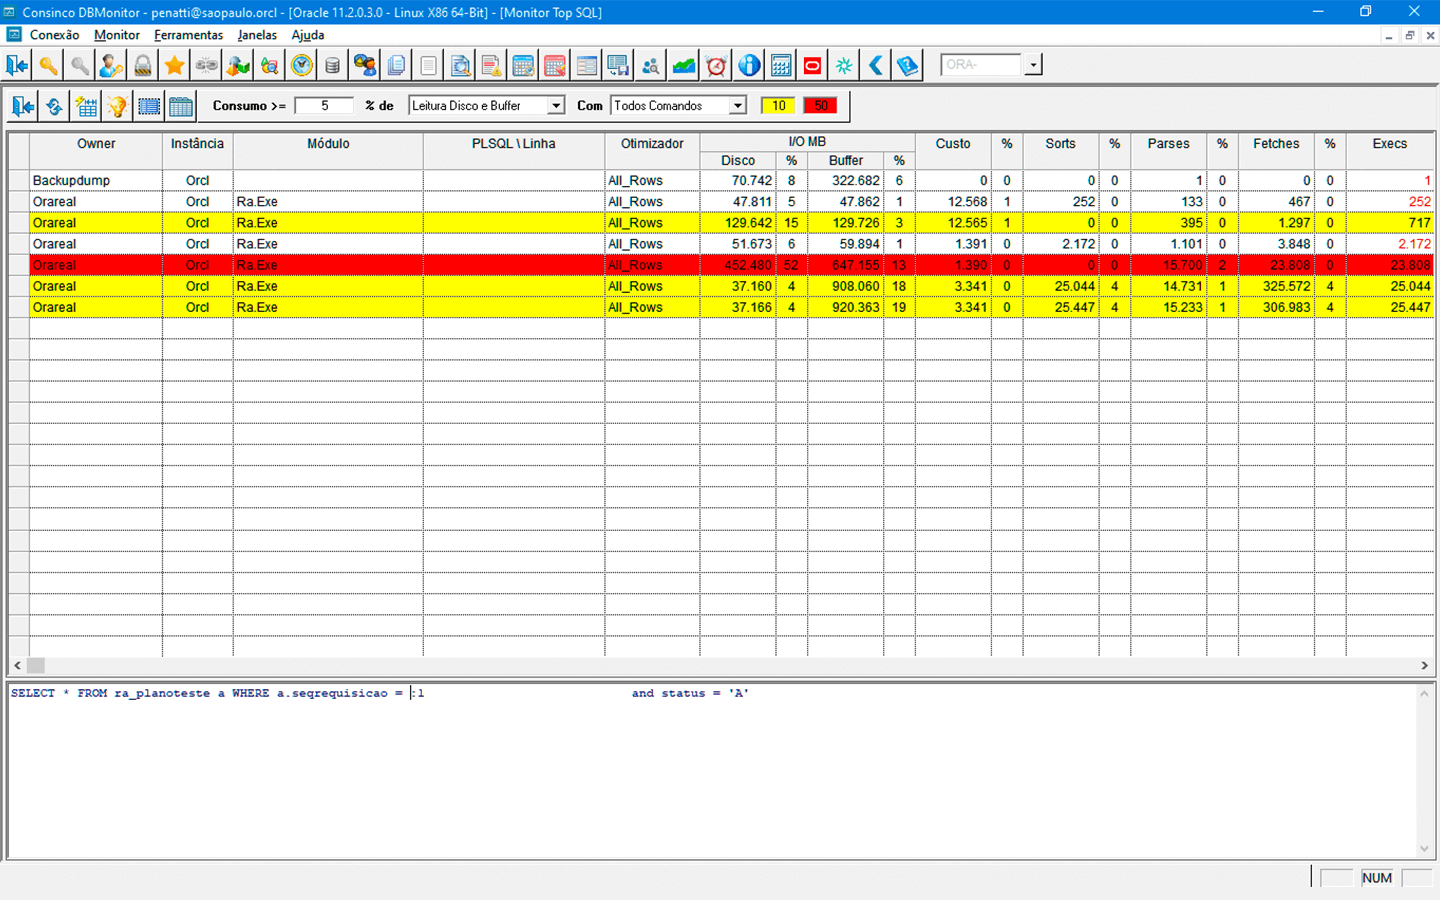Expand the ORA- combo box arrow

pos(1033,65)
